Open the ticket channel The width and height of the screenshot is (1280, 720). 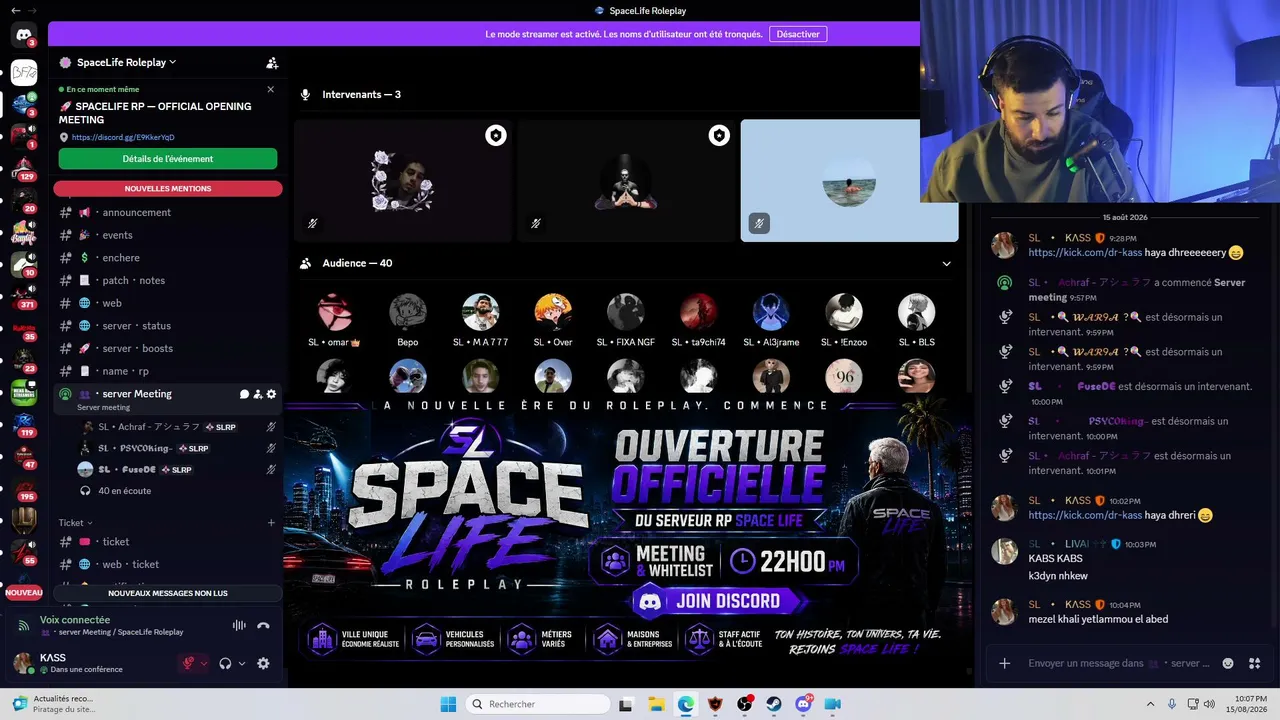tap(168, 542)
